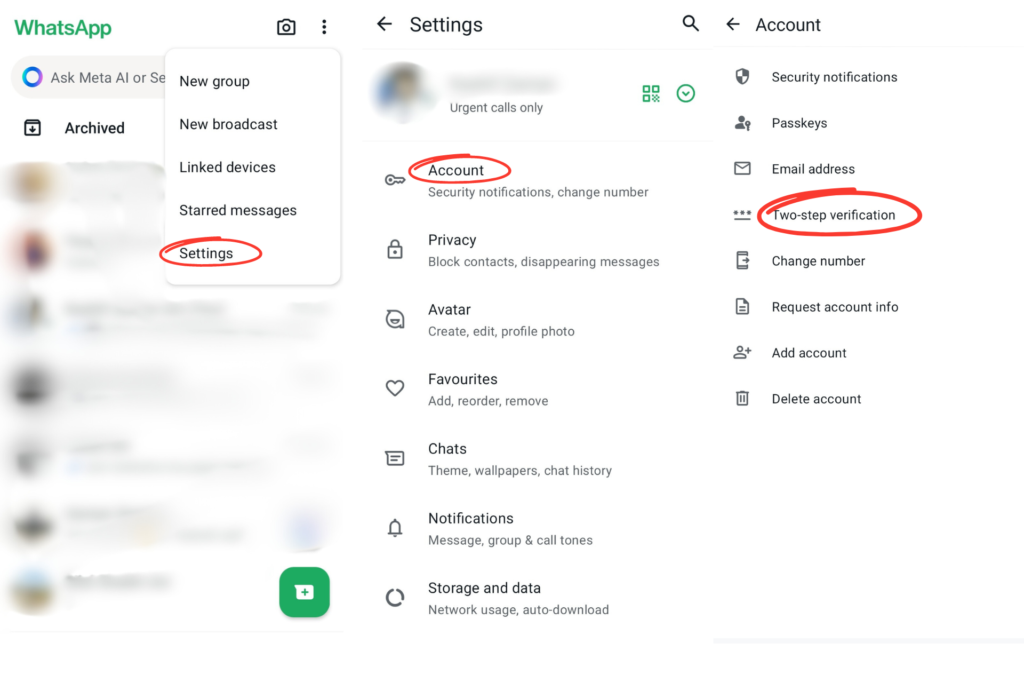
Task: Go back from the Settings screen
Action: 385,24
